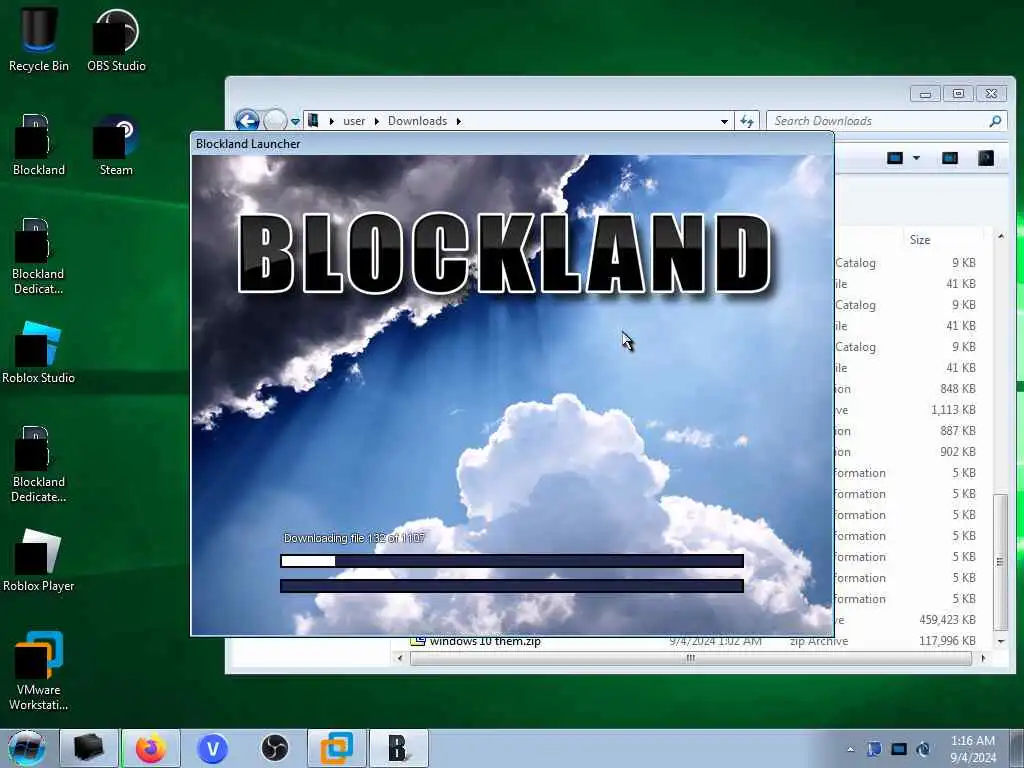The height and width of the screenshot is (768, 1024).
Task: Open the taskbar clock showing 1:16 AM
Action: (973, 749)
